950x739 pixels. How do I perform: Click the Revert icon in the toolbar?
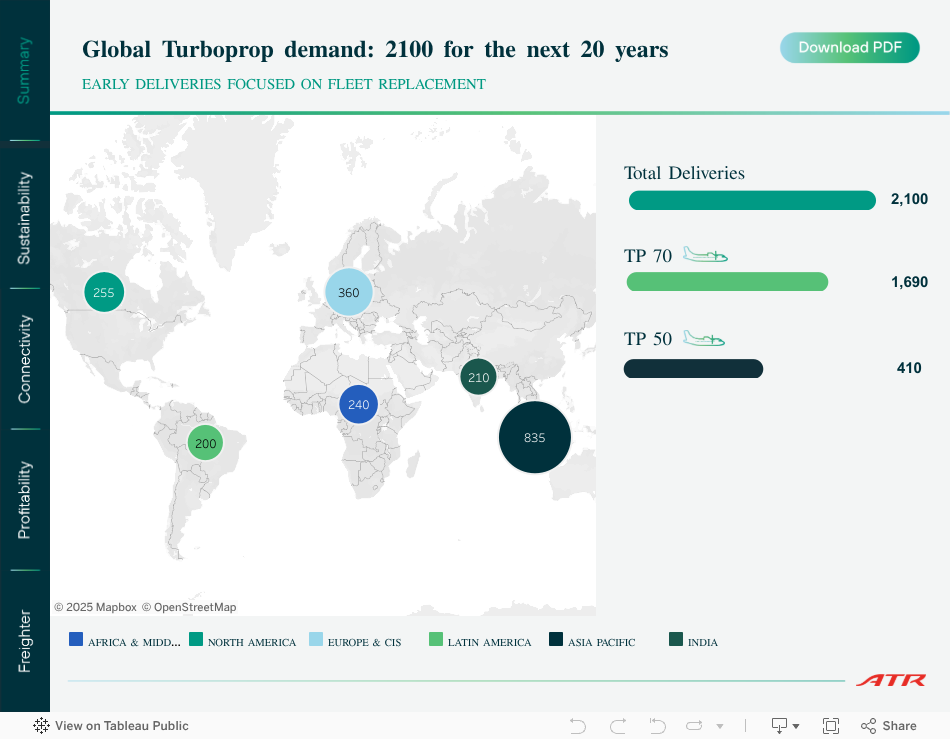[x=657, y=726]
